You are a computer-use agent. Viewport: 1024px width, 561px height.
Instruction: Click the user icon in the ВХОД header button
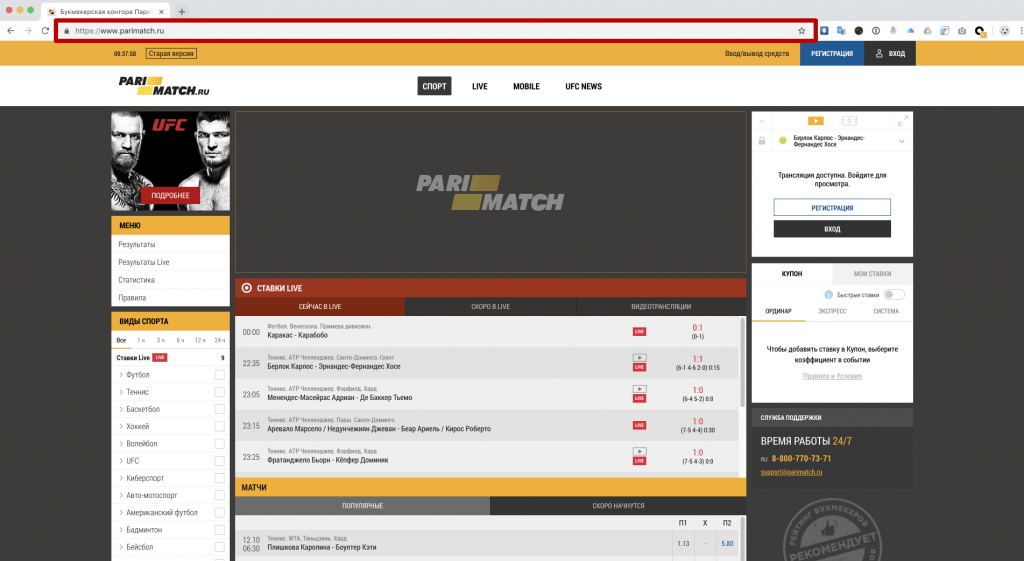pyautogui.click(x=879, y=54)
